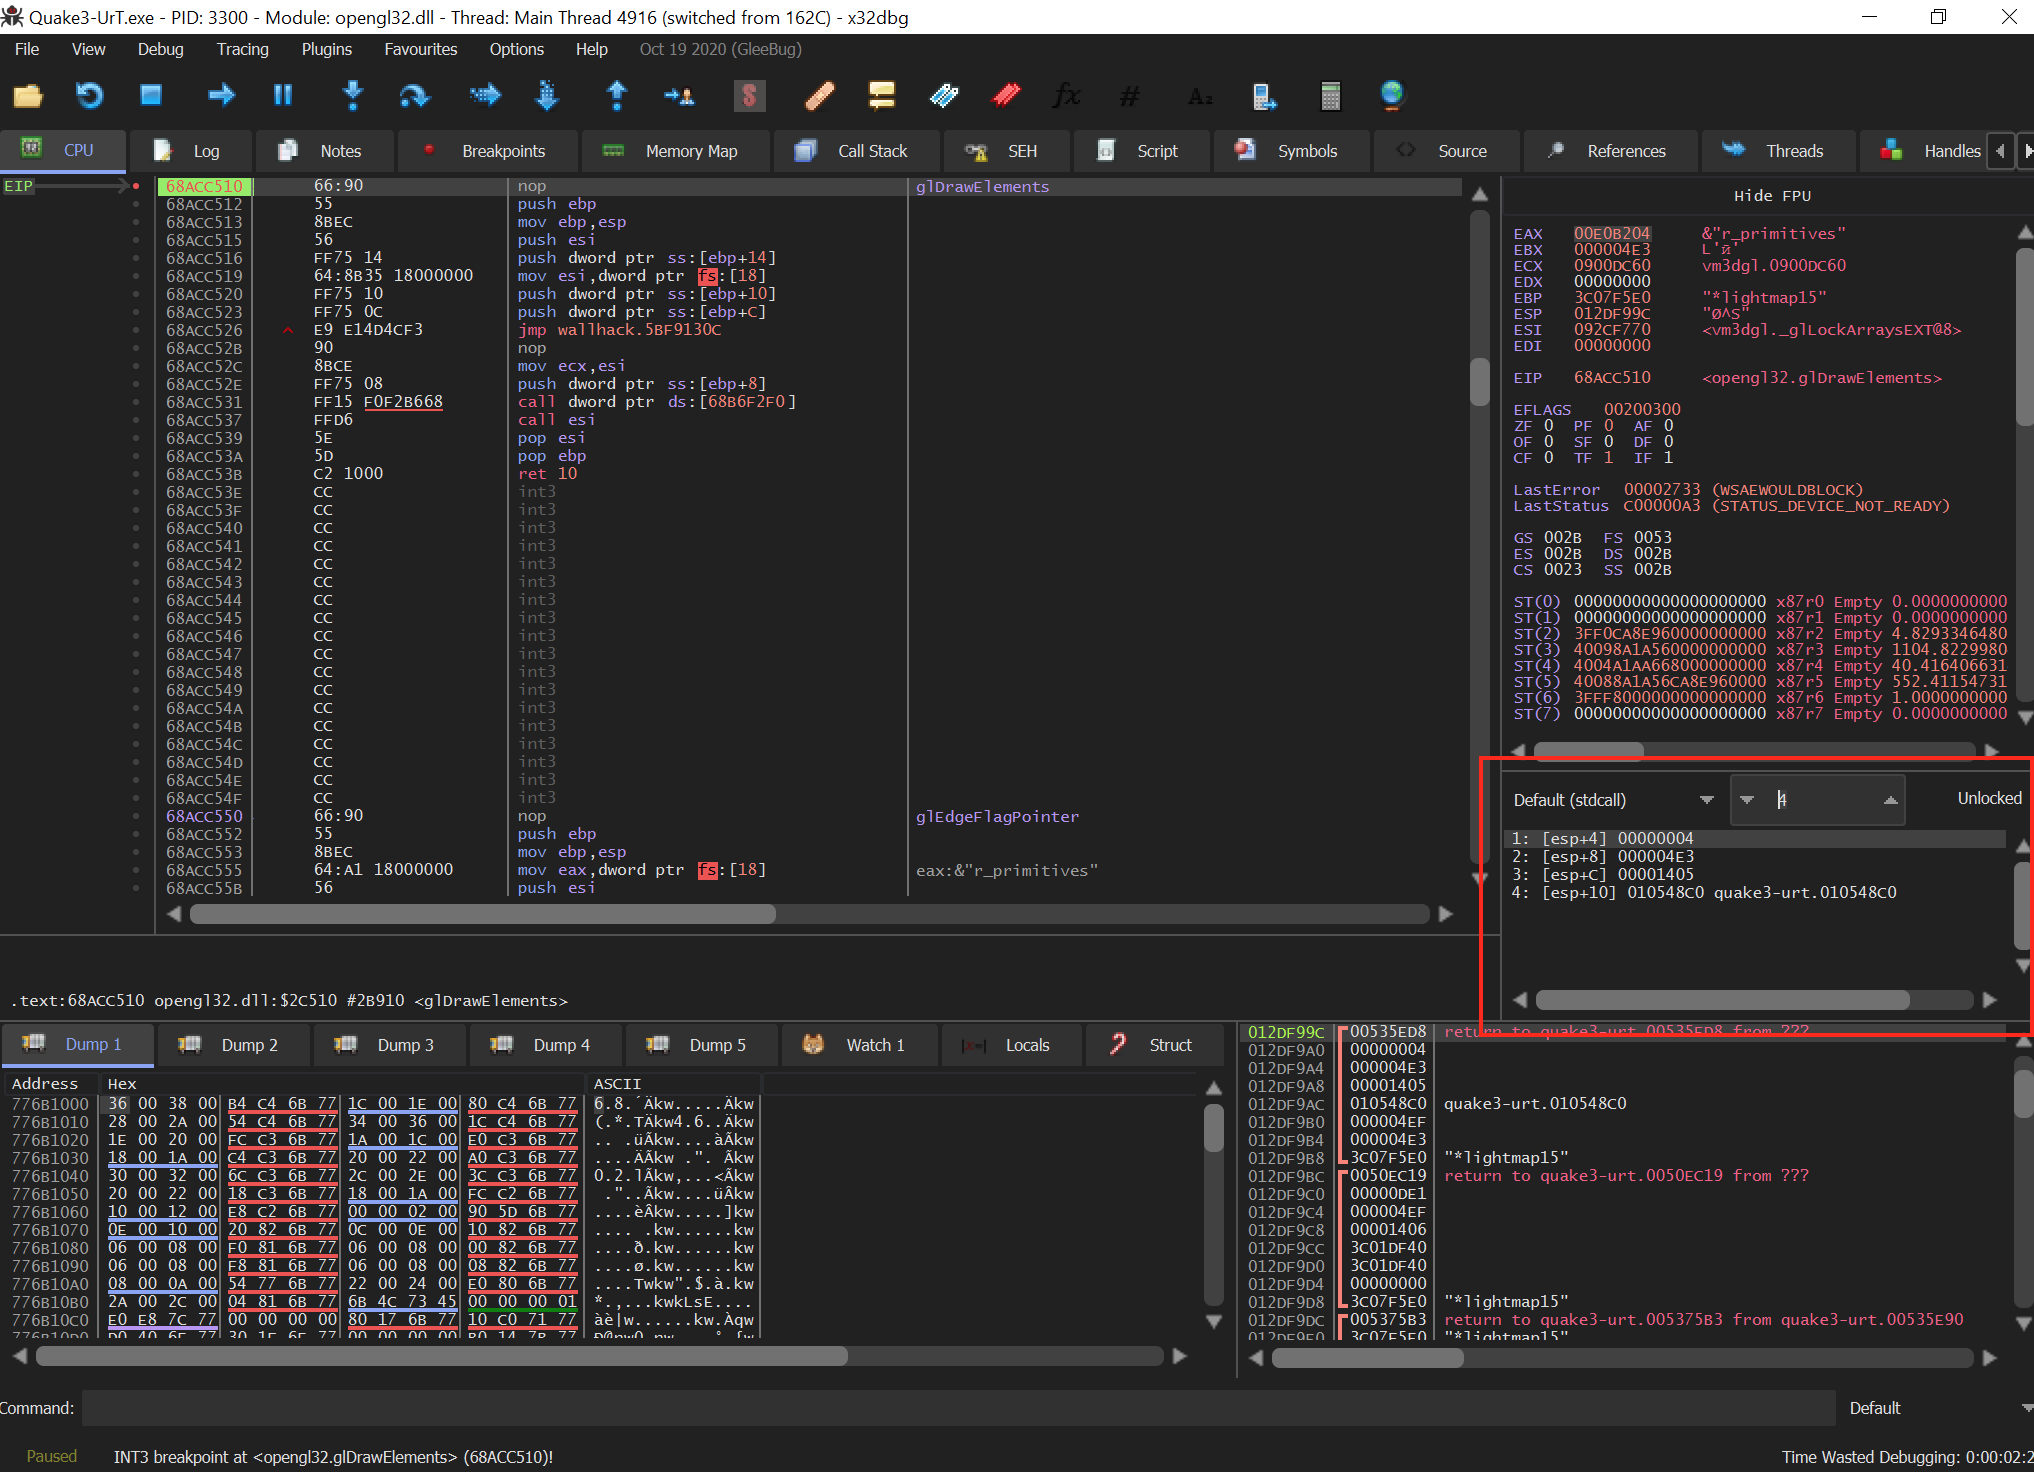2034x1472 pixels.
Task: Open the Scylla plugin icon
Action: point(749,95)
